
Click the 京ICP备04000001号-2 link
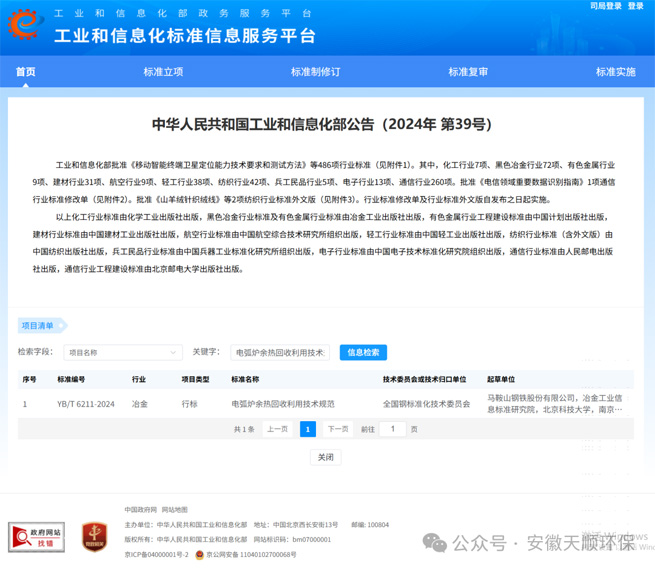click(156, 555)
